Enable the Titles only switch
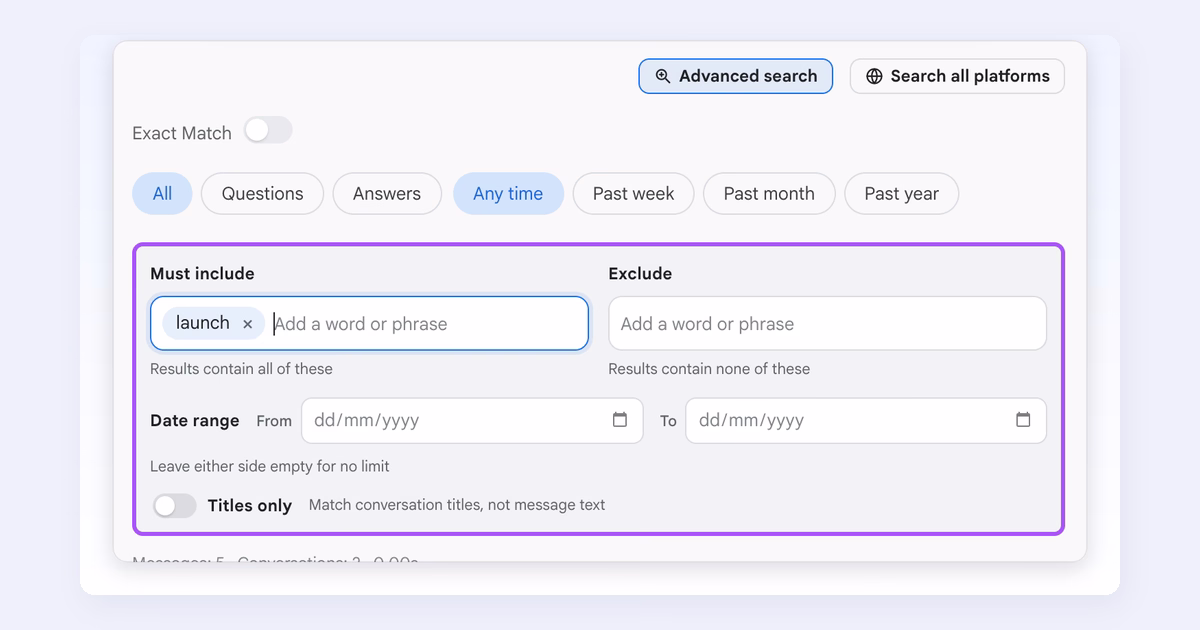 175,505
